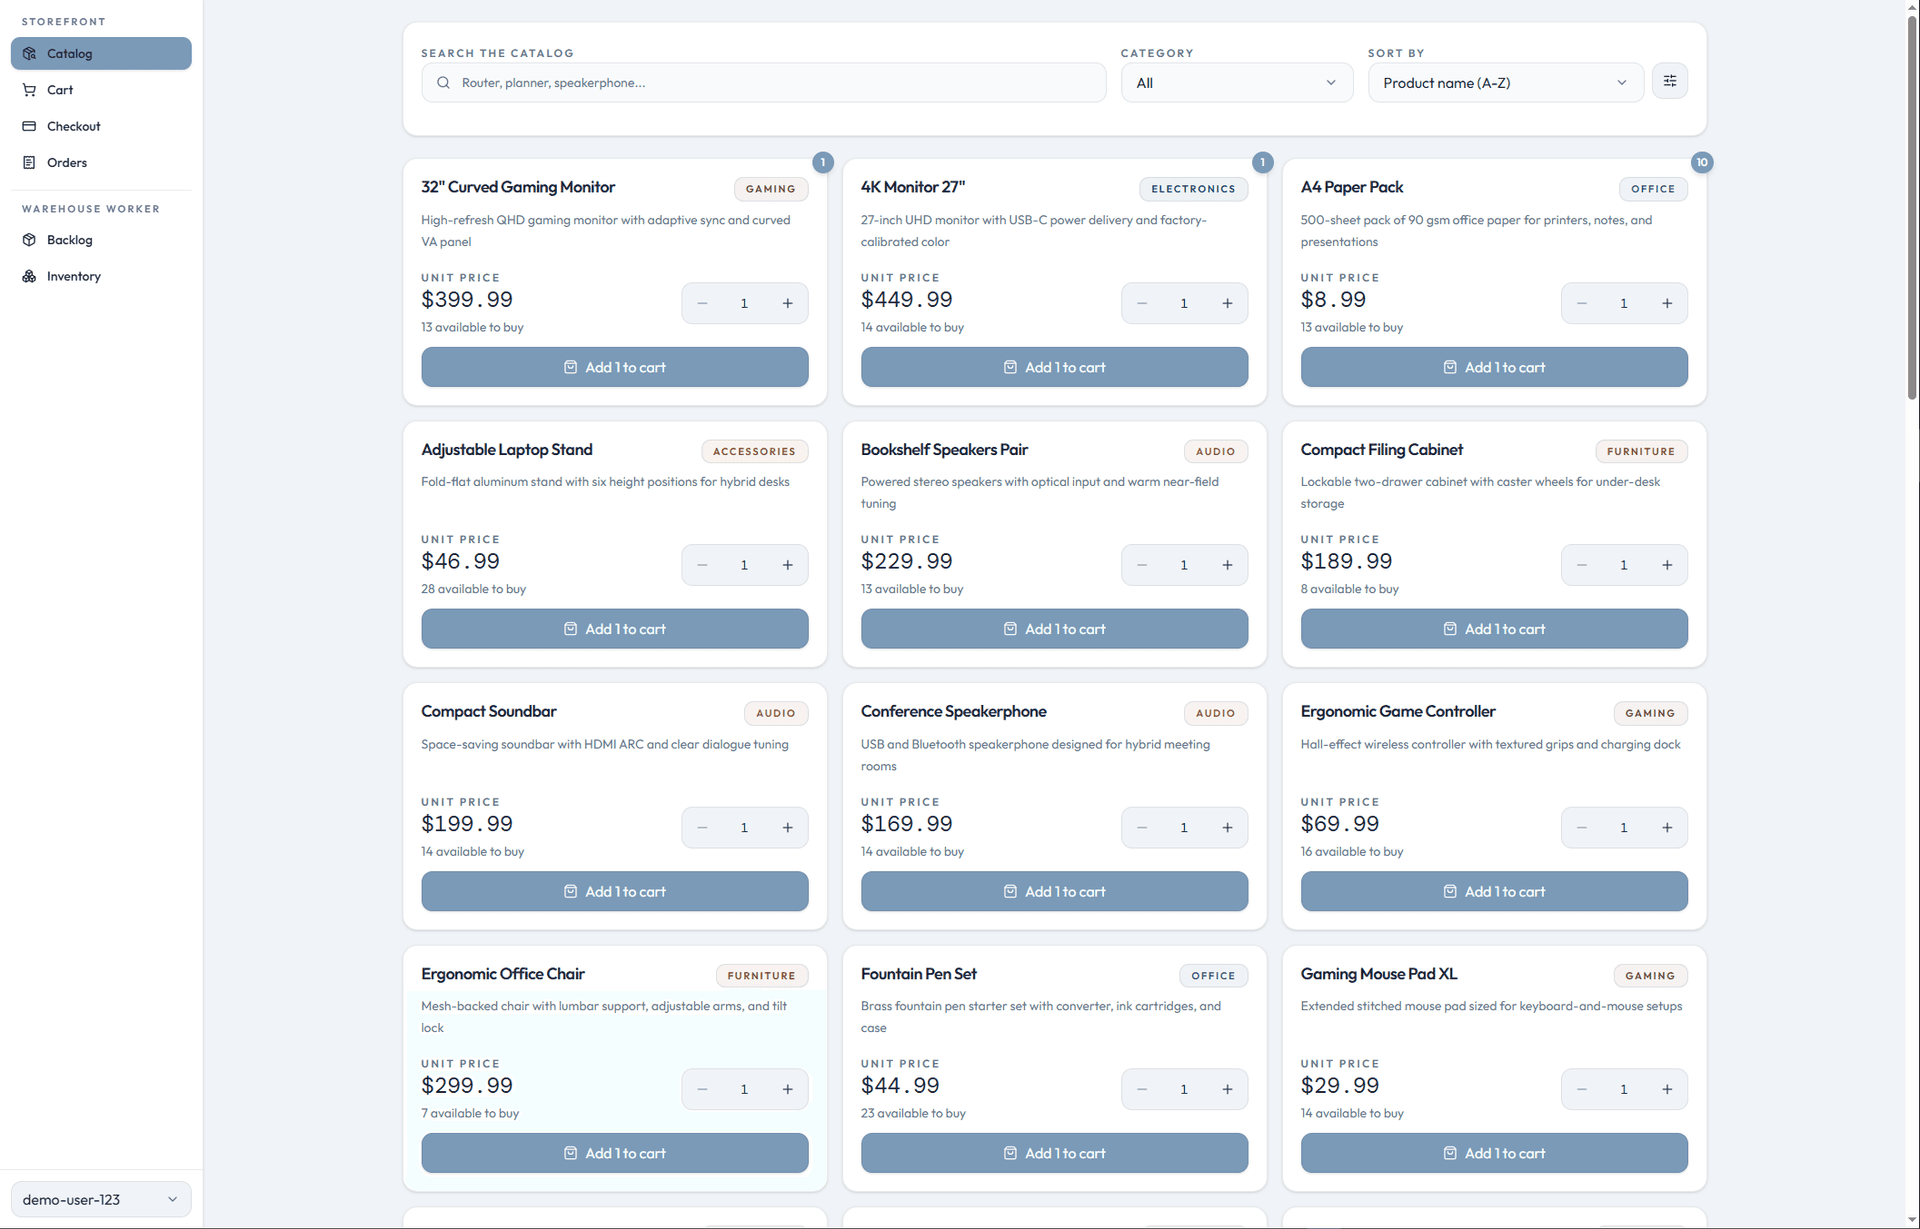The width and height of the screenshot is (1920, 1229).
Task: Click the Catalog shopping icon
Action: tap(29, 53)
